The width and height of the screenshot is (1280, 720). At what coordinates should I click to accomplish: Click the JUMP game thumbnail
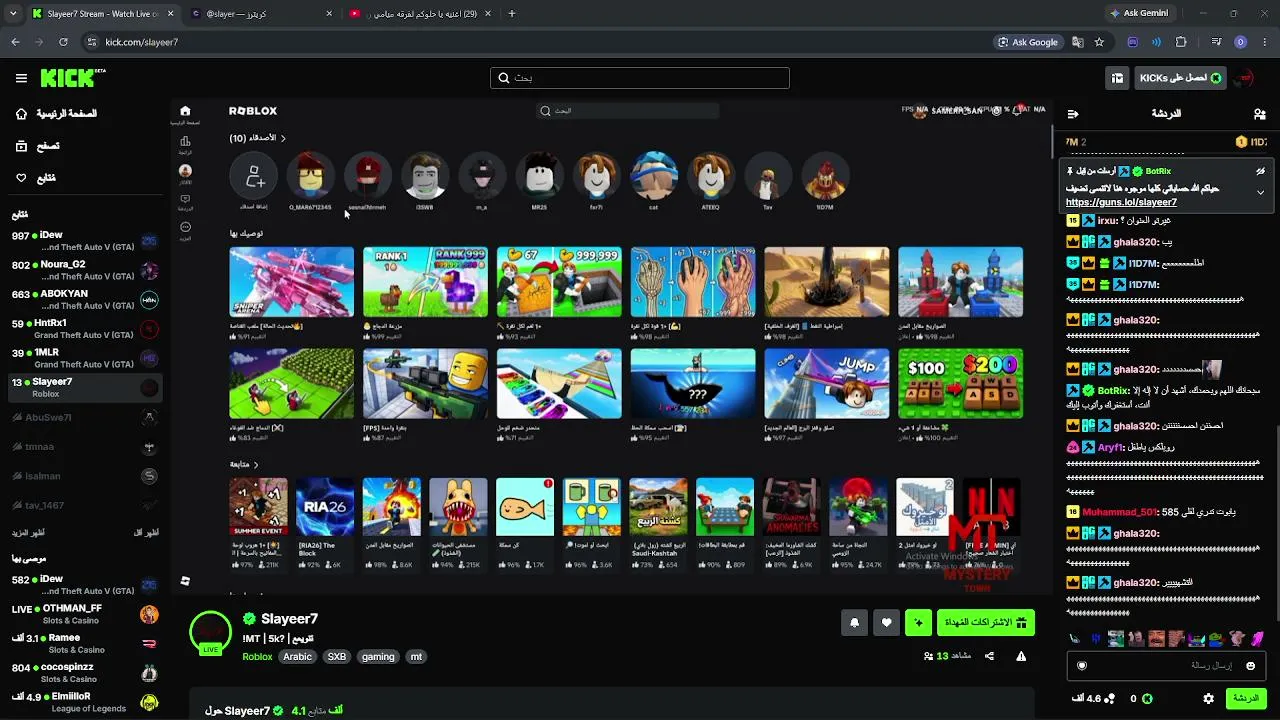pos(826,384)
